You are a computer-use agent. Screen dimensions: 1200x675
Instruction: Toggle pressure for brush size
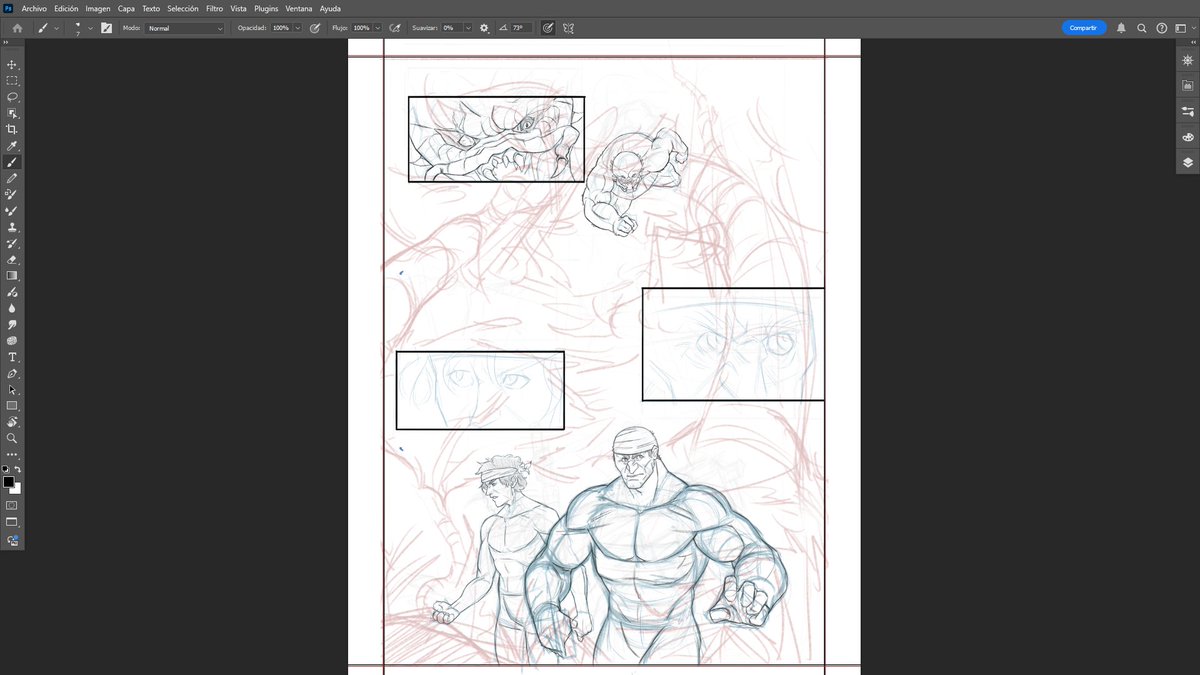[548, 28]
